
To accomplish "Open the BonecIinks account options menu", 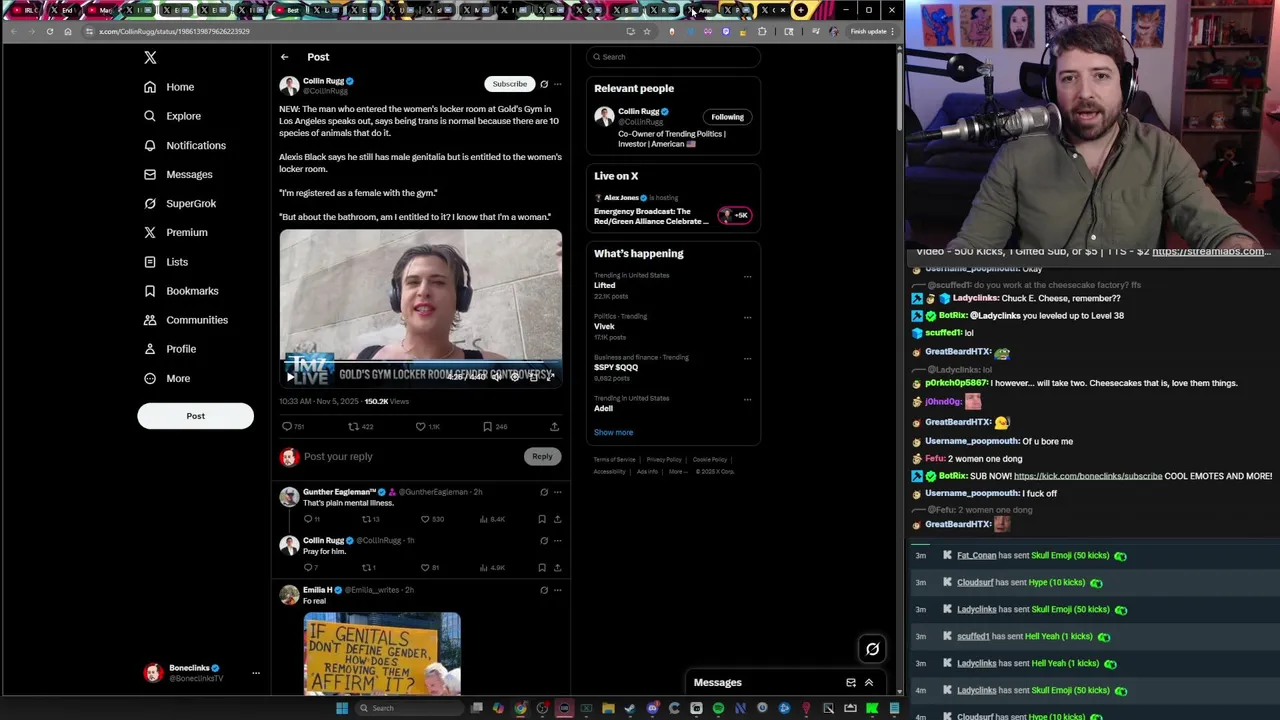I will pos(256,673).
